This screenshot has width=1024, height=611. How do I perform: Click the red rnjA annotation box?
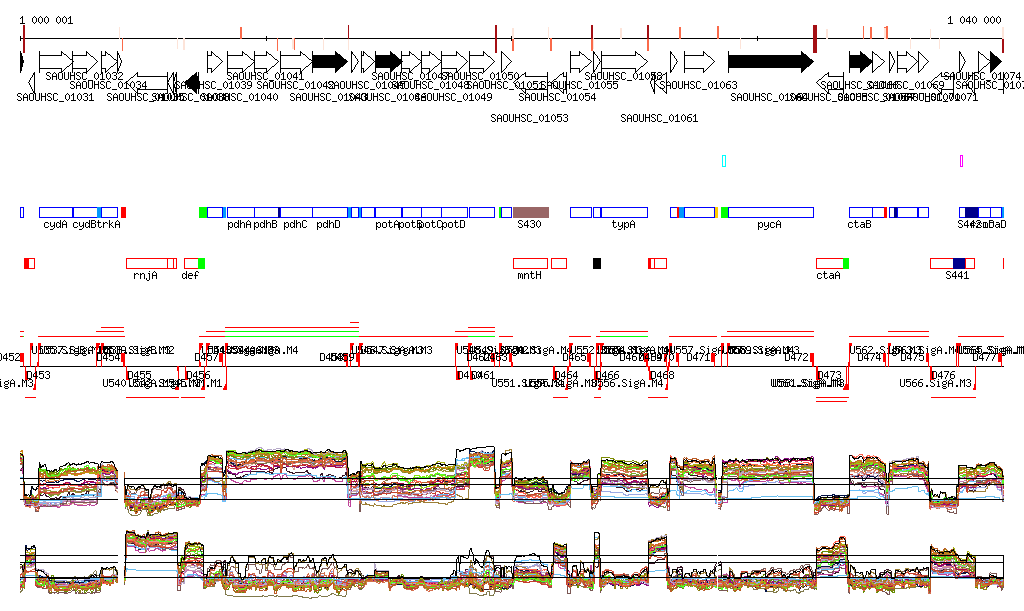147,263
